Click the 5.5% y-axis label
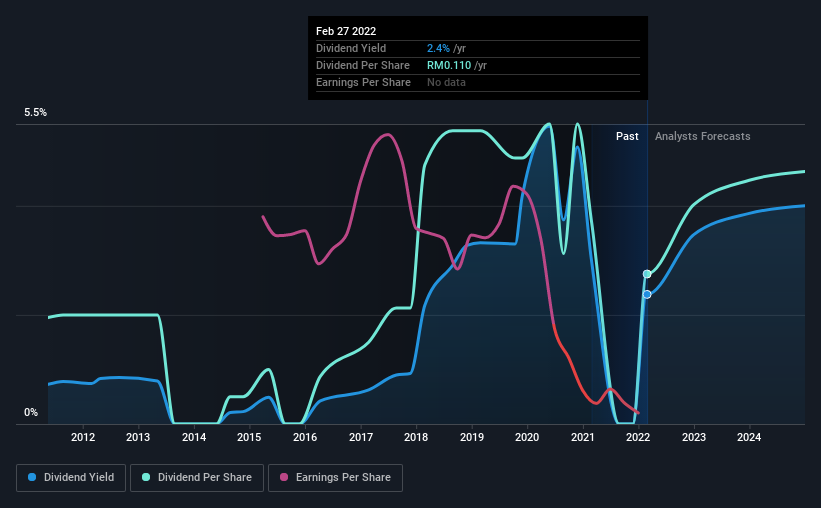 pyautogui.click(x=36, y=113)
